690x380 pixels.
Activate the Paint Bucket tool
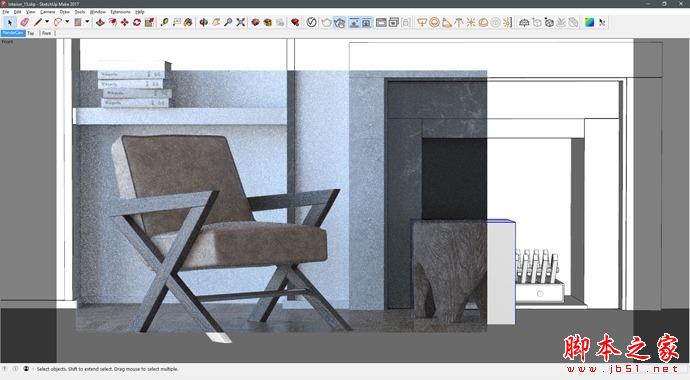[x=188, y=22]
